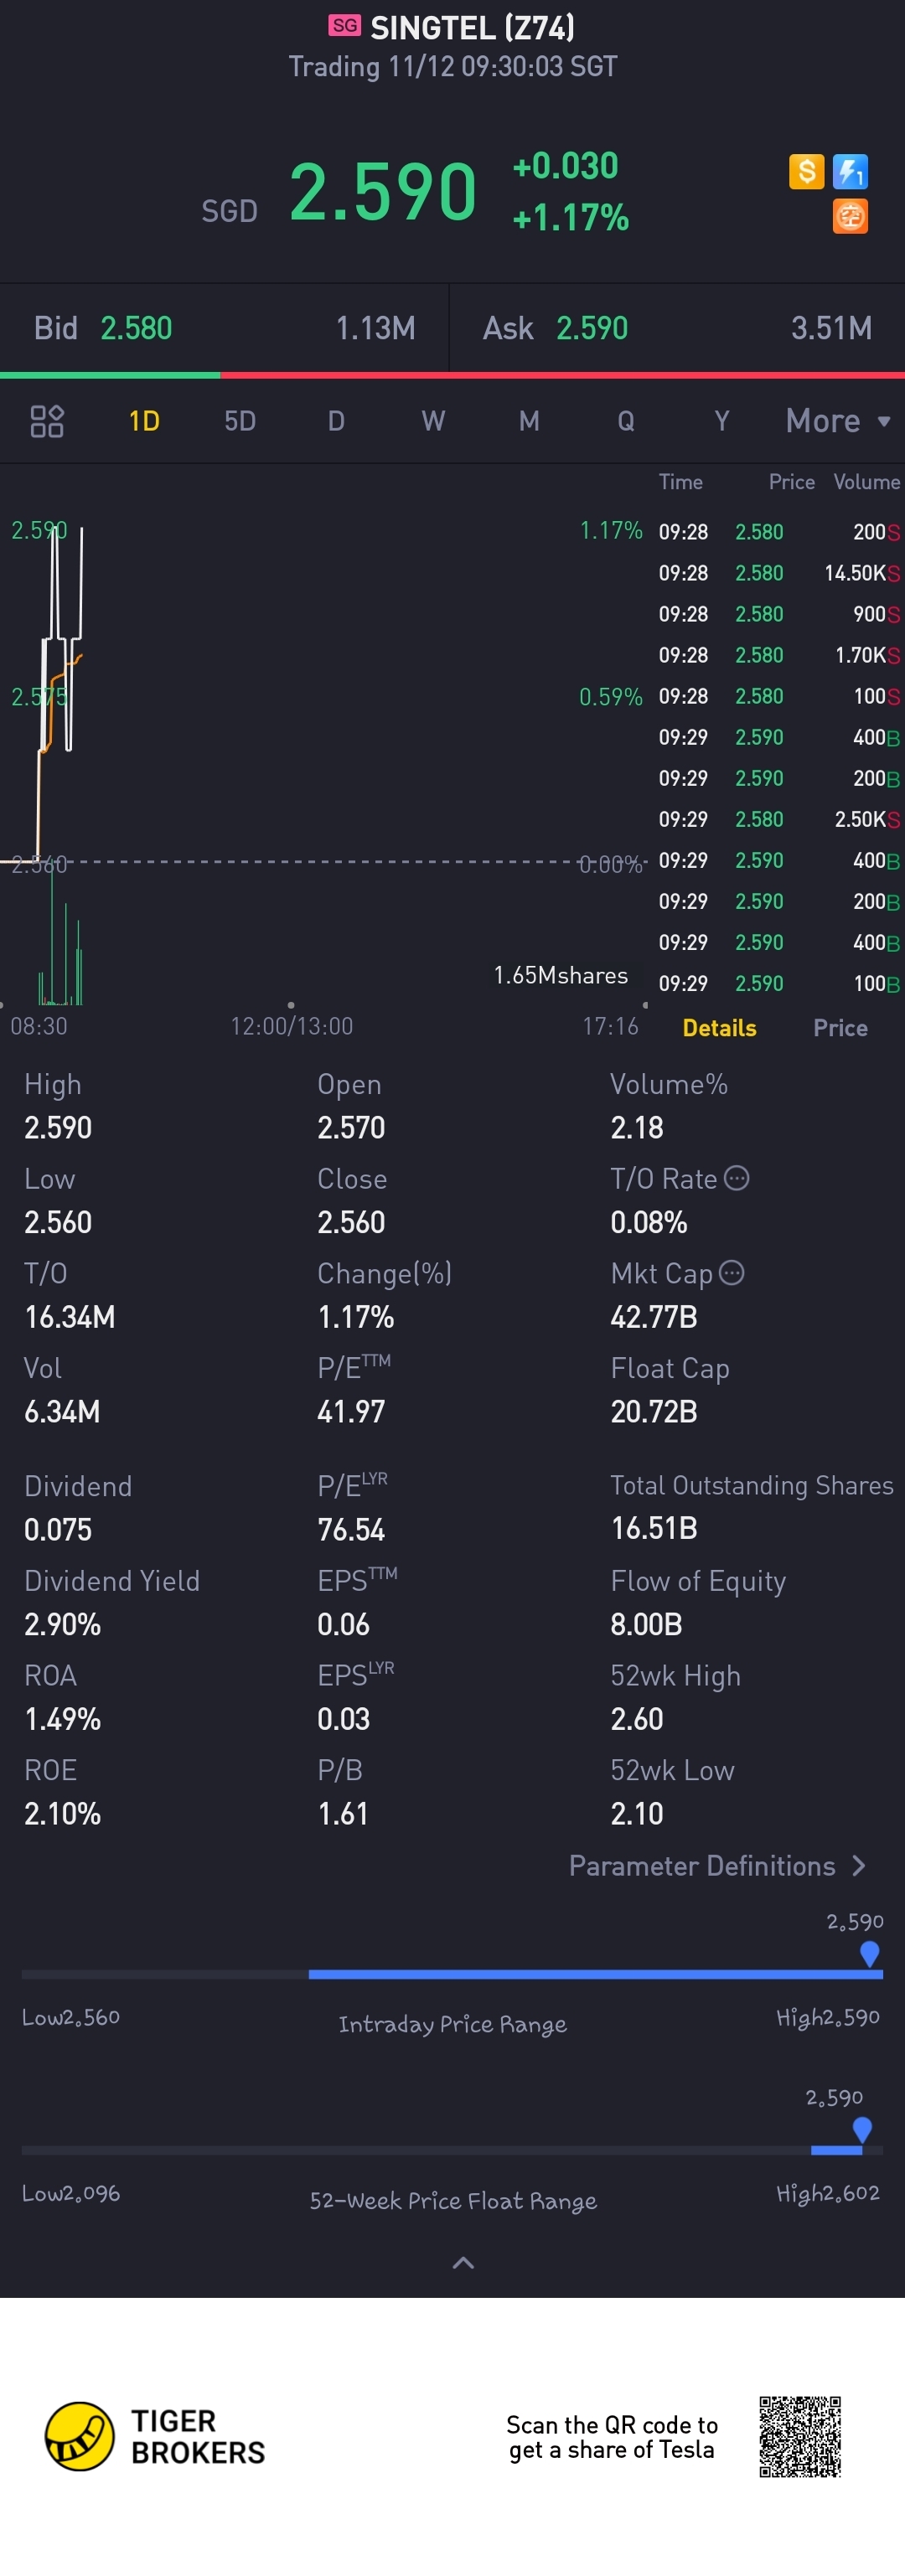Screen dimensions: 905x2576
Task: Tap the P/B 1.61 value
Action: 343,1813
